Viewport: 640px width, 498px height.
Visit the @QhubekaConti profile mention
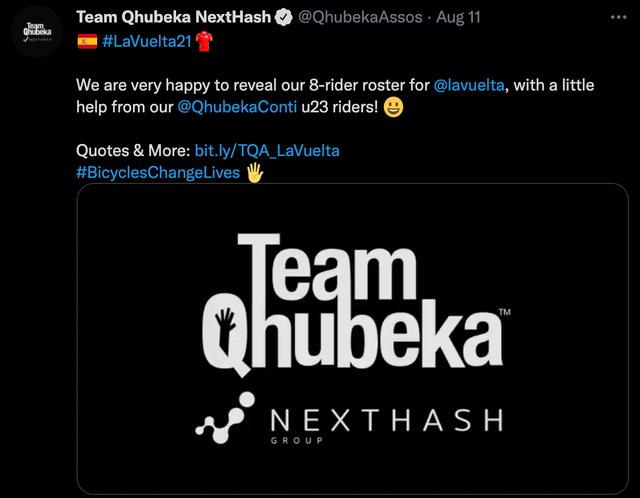click(x=237, y=107)
